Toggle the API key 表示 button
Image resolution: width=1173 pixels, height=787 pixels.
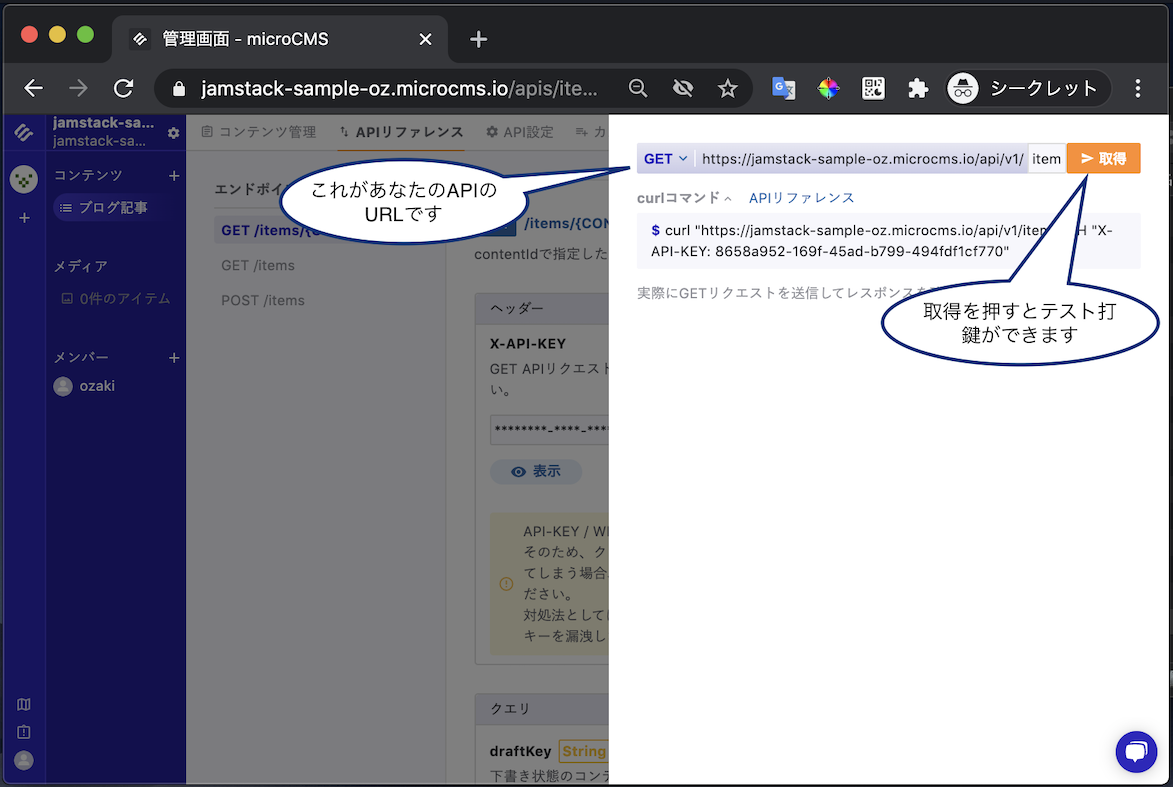coord(536,471)
